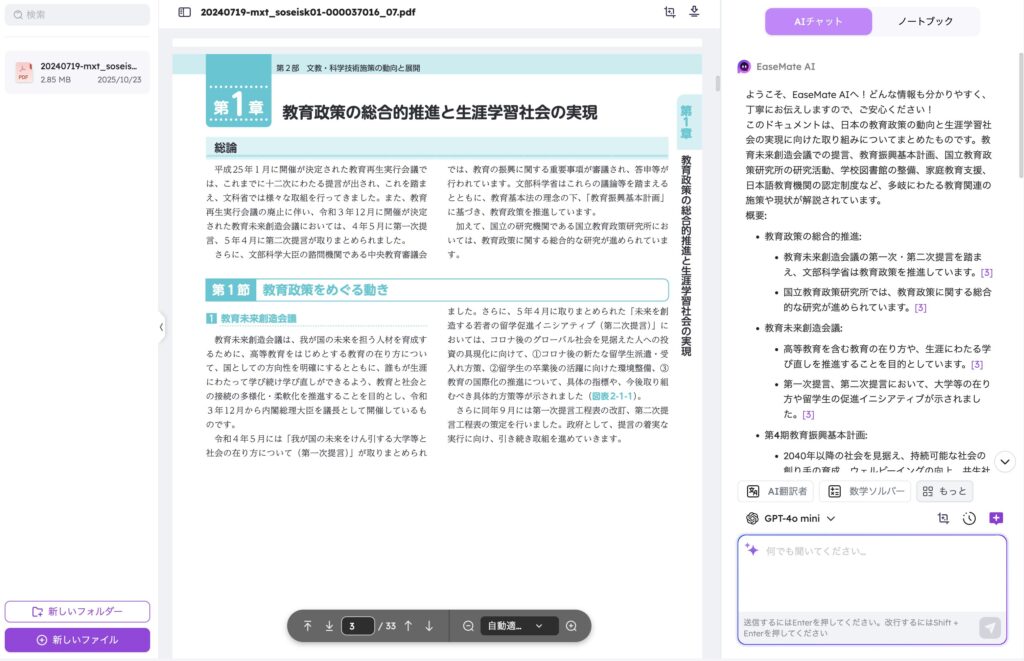Download the PDF using the header icon
1024x661 pixels.
tap(694, 12)
